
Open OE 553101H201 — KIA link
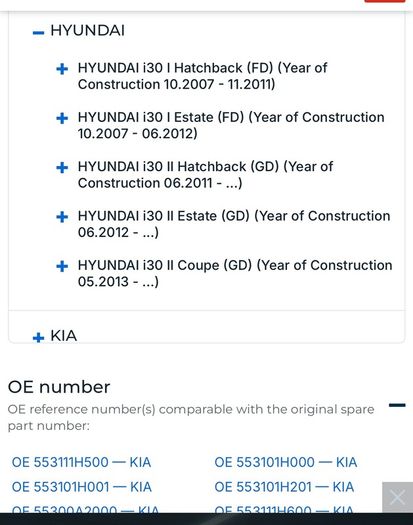(x=284, y=487)
